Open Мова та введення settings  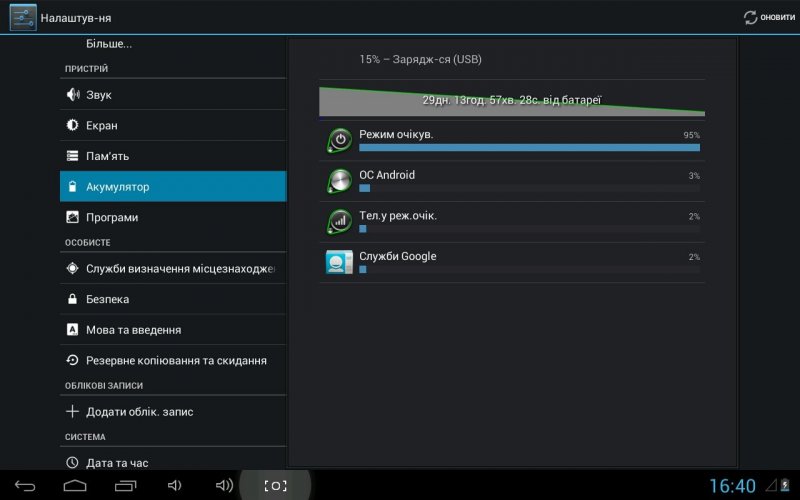(x=173, y=330)
